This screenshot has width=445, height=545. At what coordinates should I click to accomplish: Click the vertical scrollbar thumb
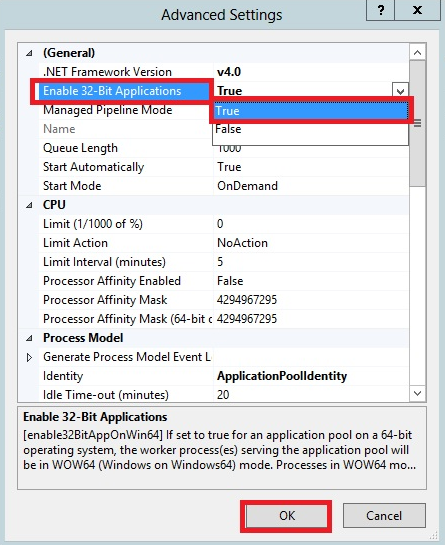418,124
